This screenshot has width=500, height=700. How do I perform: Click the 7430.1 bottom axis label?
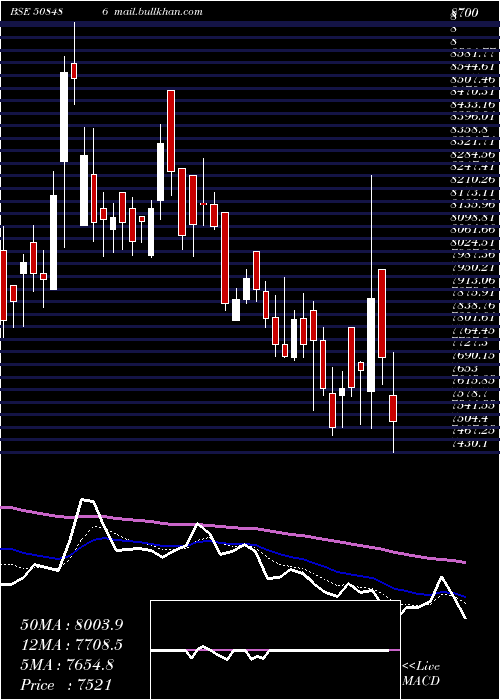pyautogui.click(x=469, y=443)
